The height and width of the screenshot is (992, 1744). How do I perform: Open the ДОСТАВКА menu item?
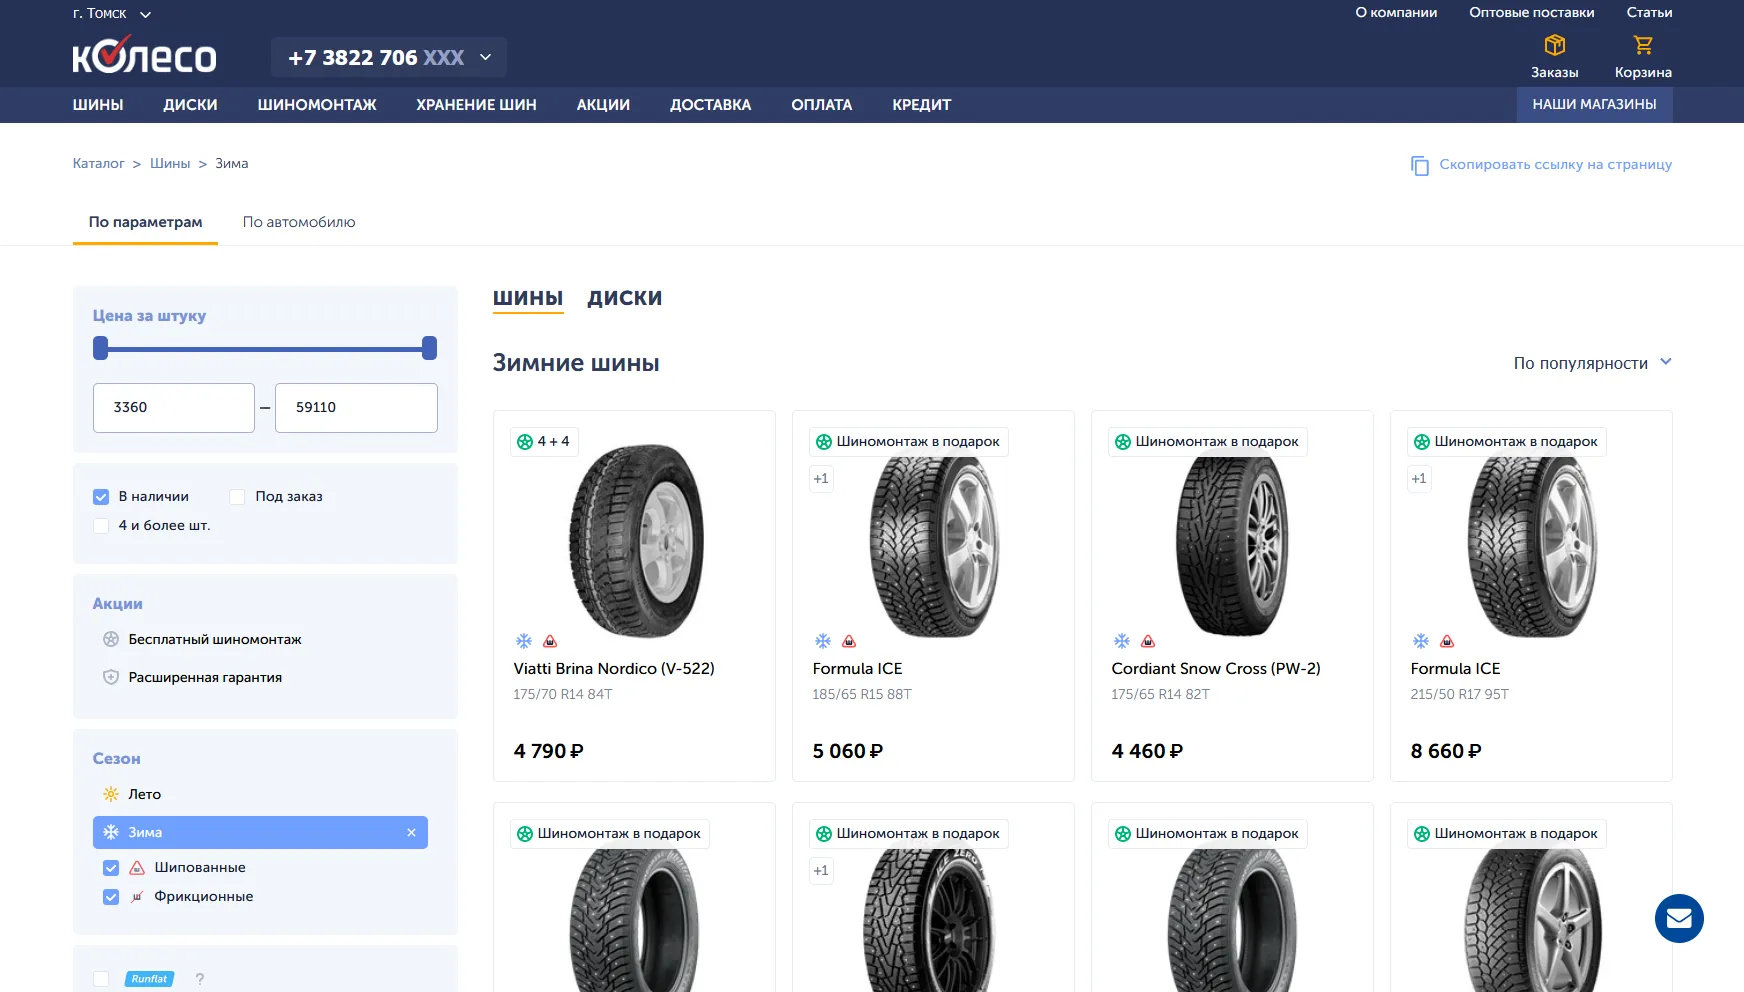pos(710,105)
